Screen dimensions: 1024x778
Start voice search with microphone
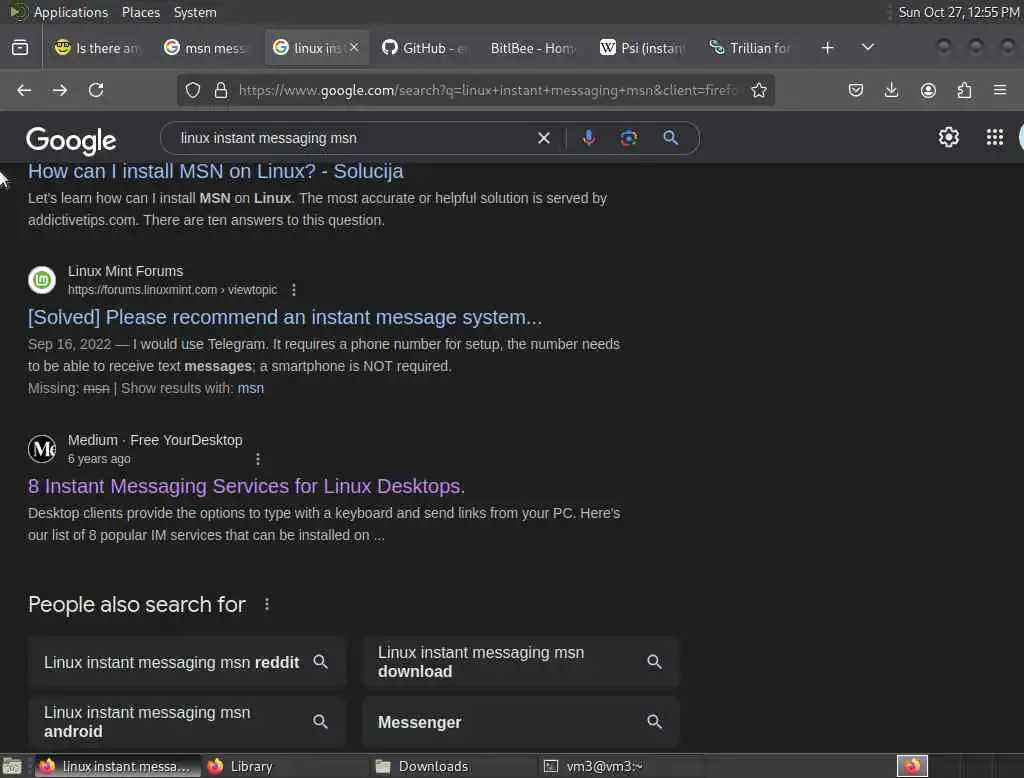pyautogui.click(x=588, y=138)
